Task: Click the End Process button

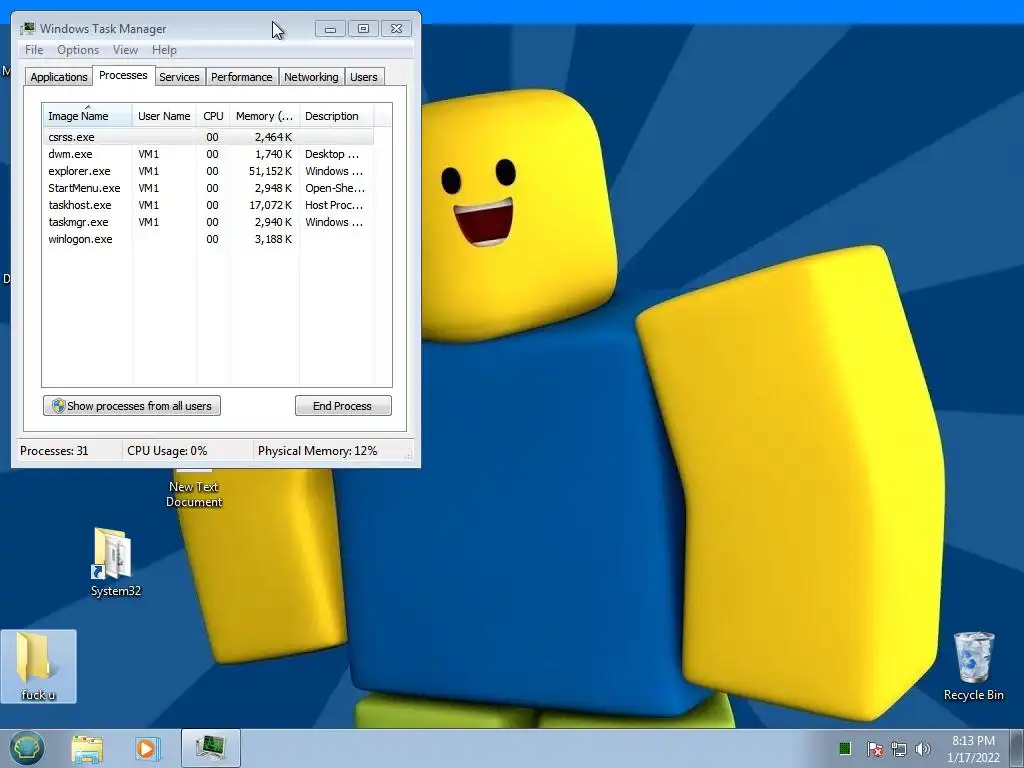Action: (343, 406)
